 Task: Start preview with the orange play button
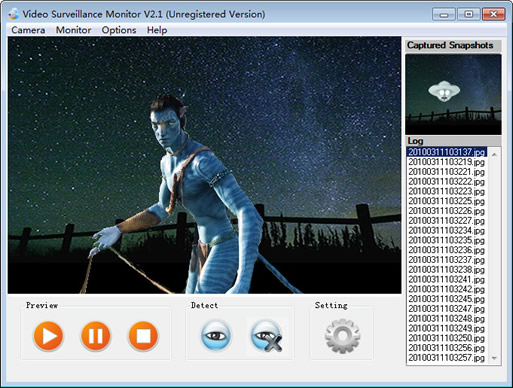(48, 336)
